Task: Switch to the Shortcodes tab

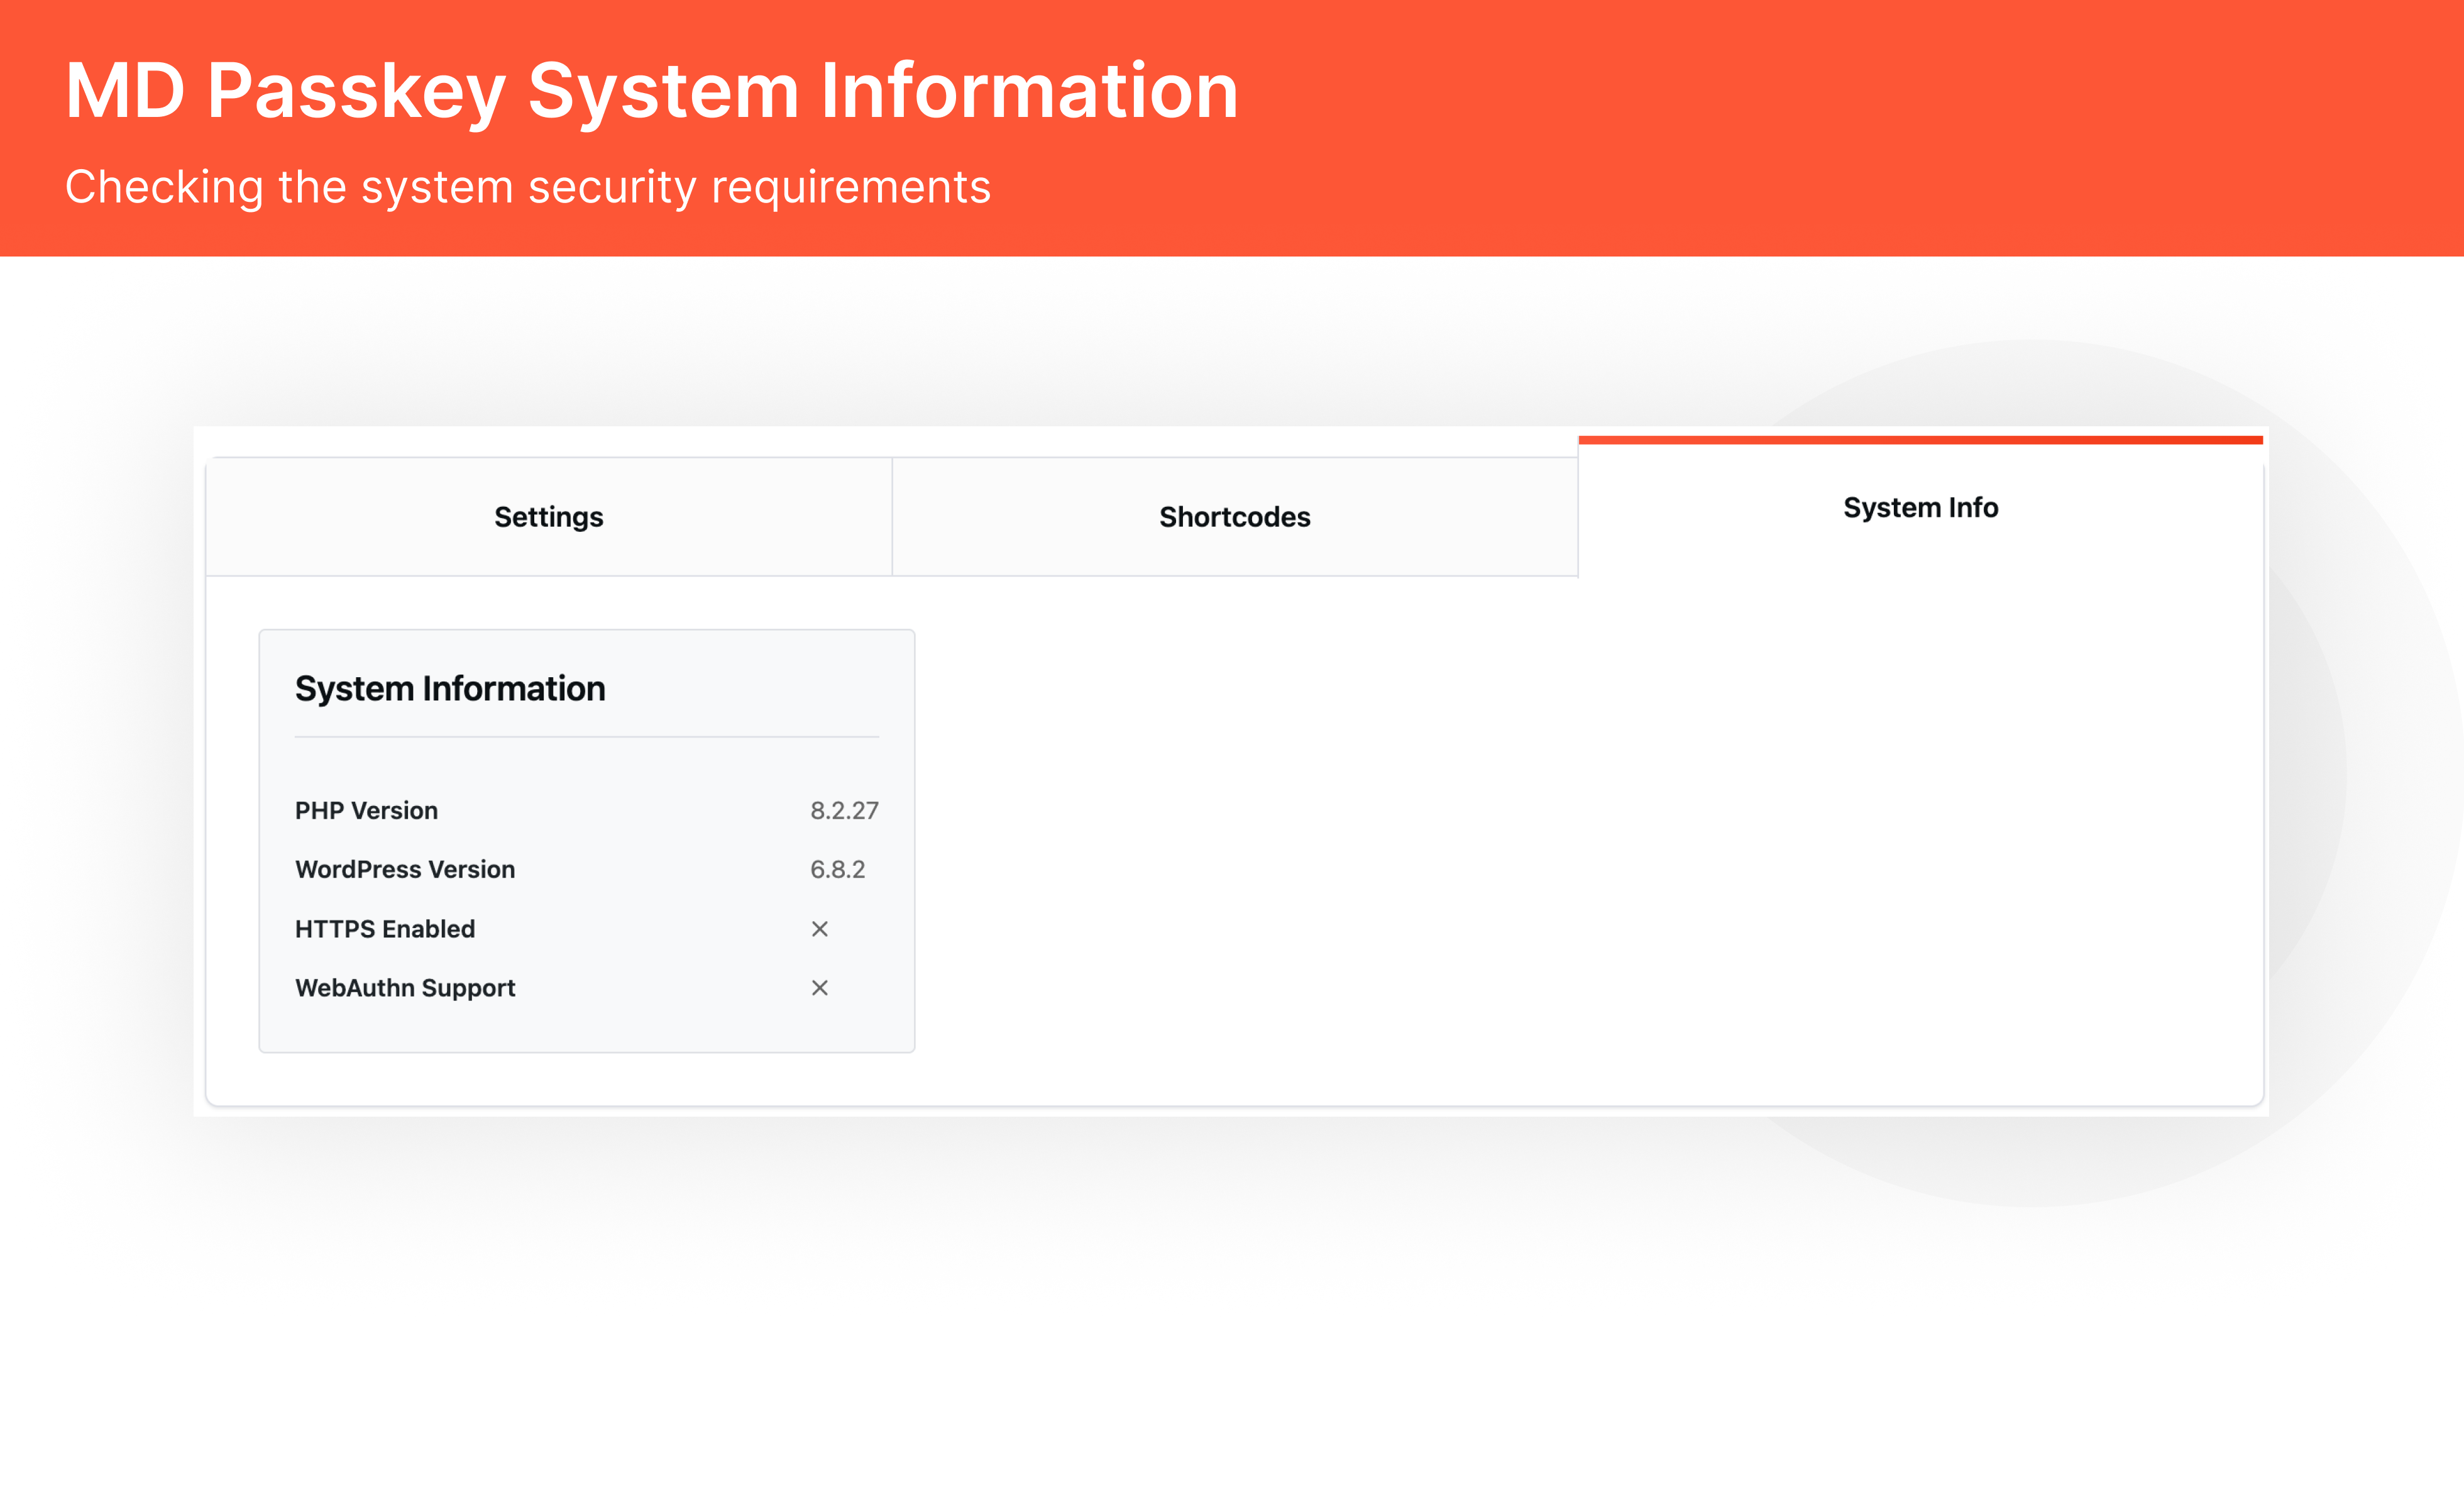Action: (1234, 517)
